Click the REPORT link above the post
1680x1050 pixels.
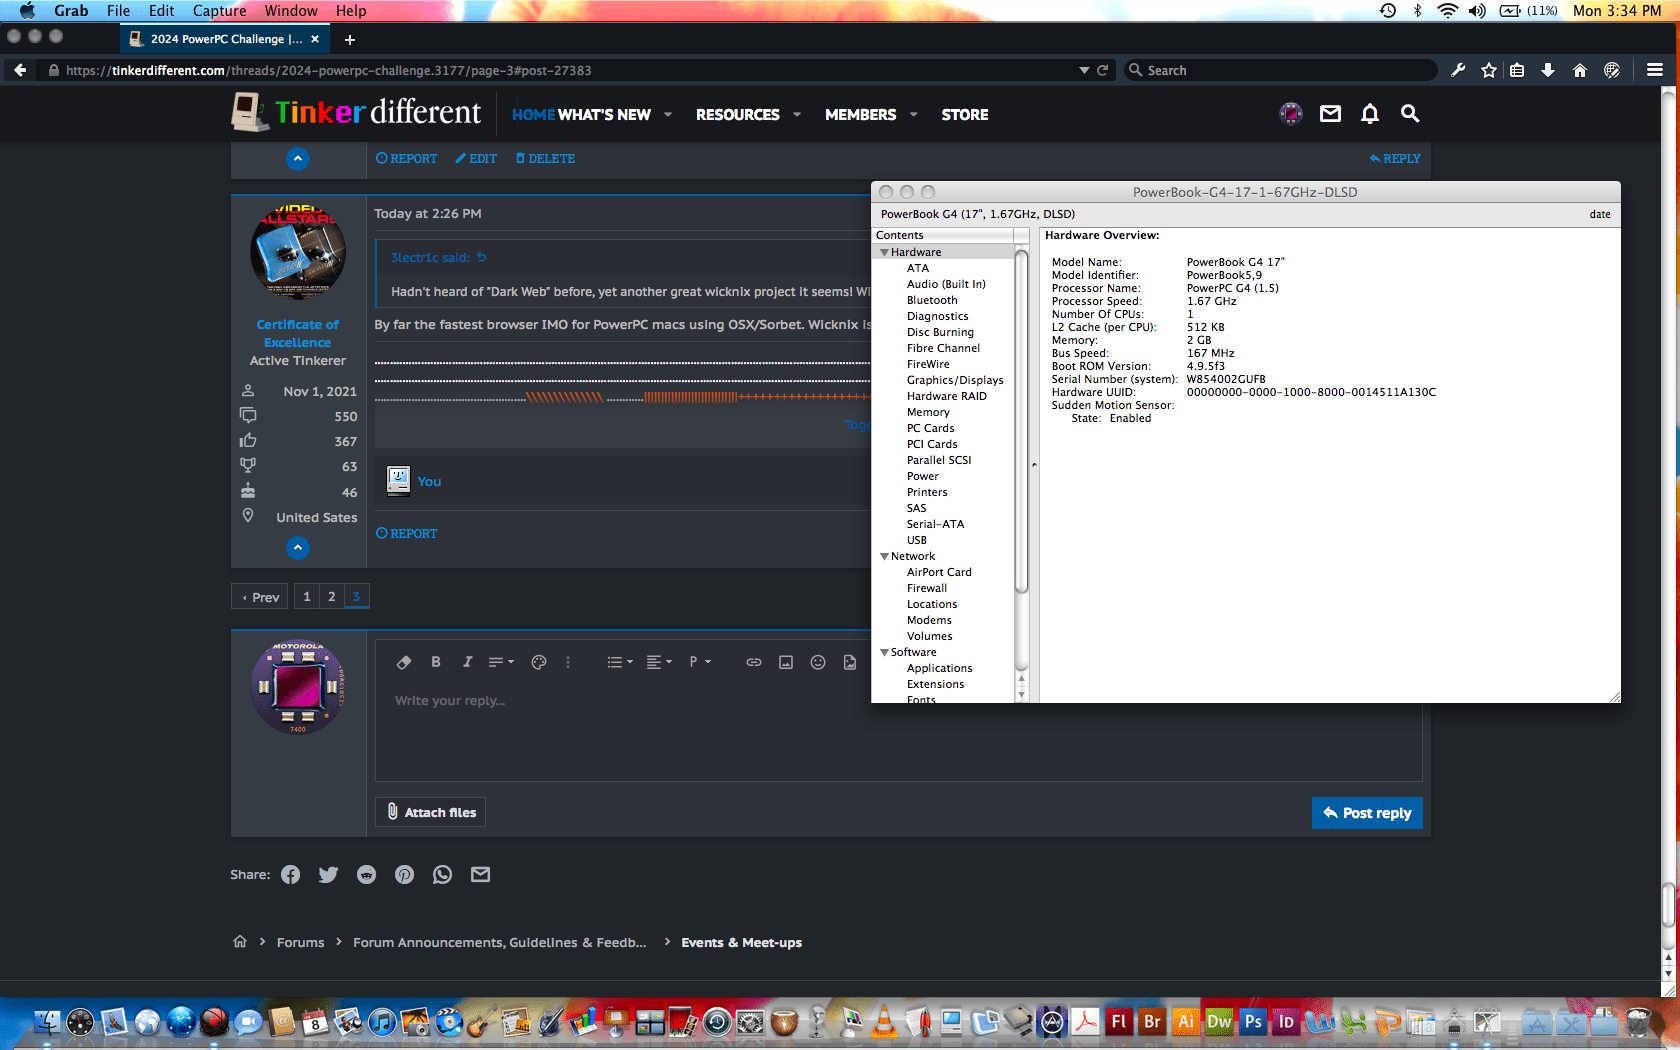click(x=406, y=159)
